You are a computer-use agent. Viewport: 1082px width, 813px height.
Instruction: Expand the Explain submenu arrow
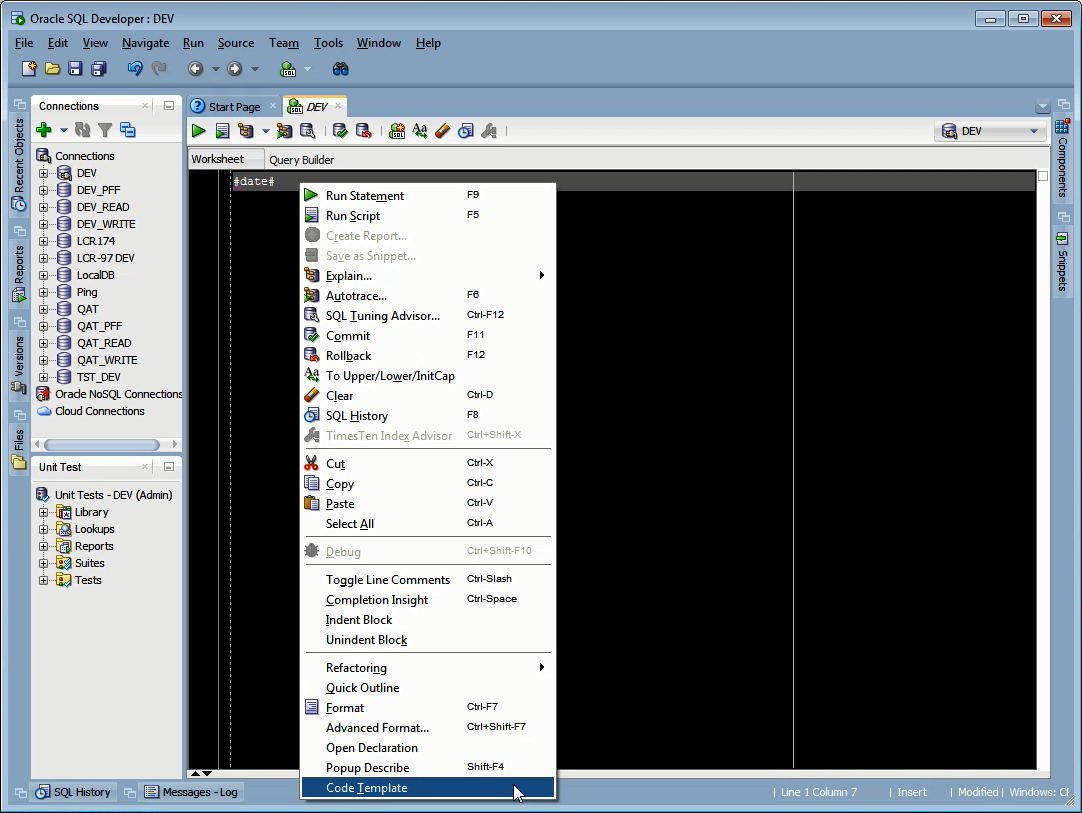coord(542,275)
